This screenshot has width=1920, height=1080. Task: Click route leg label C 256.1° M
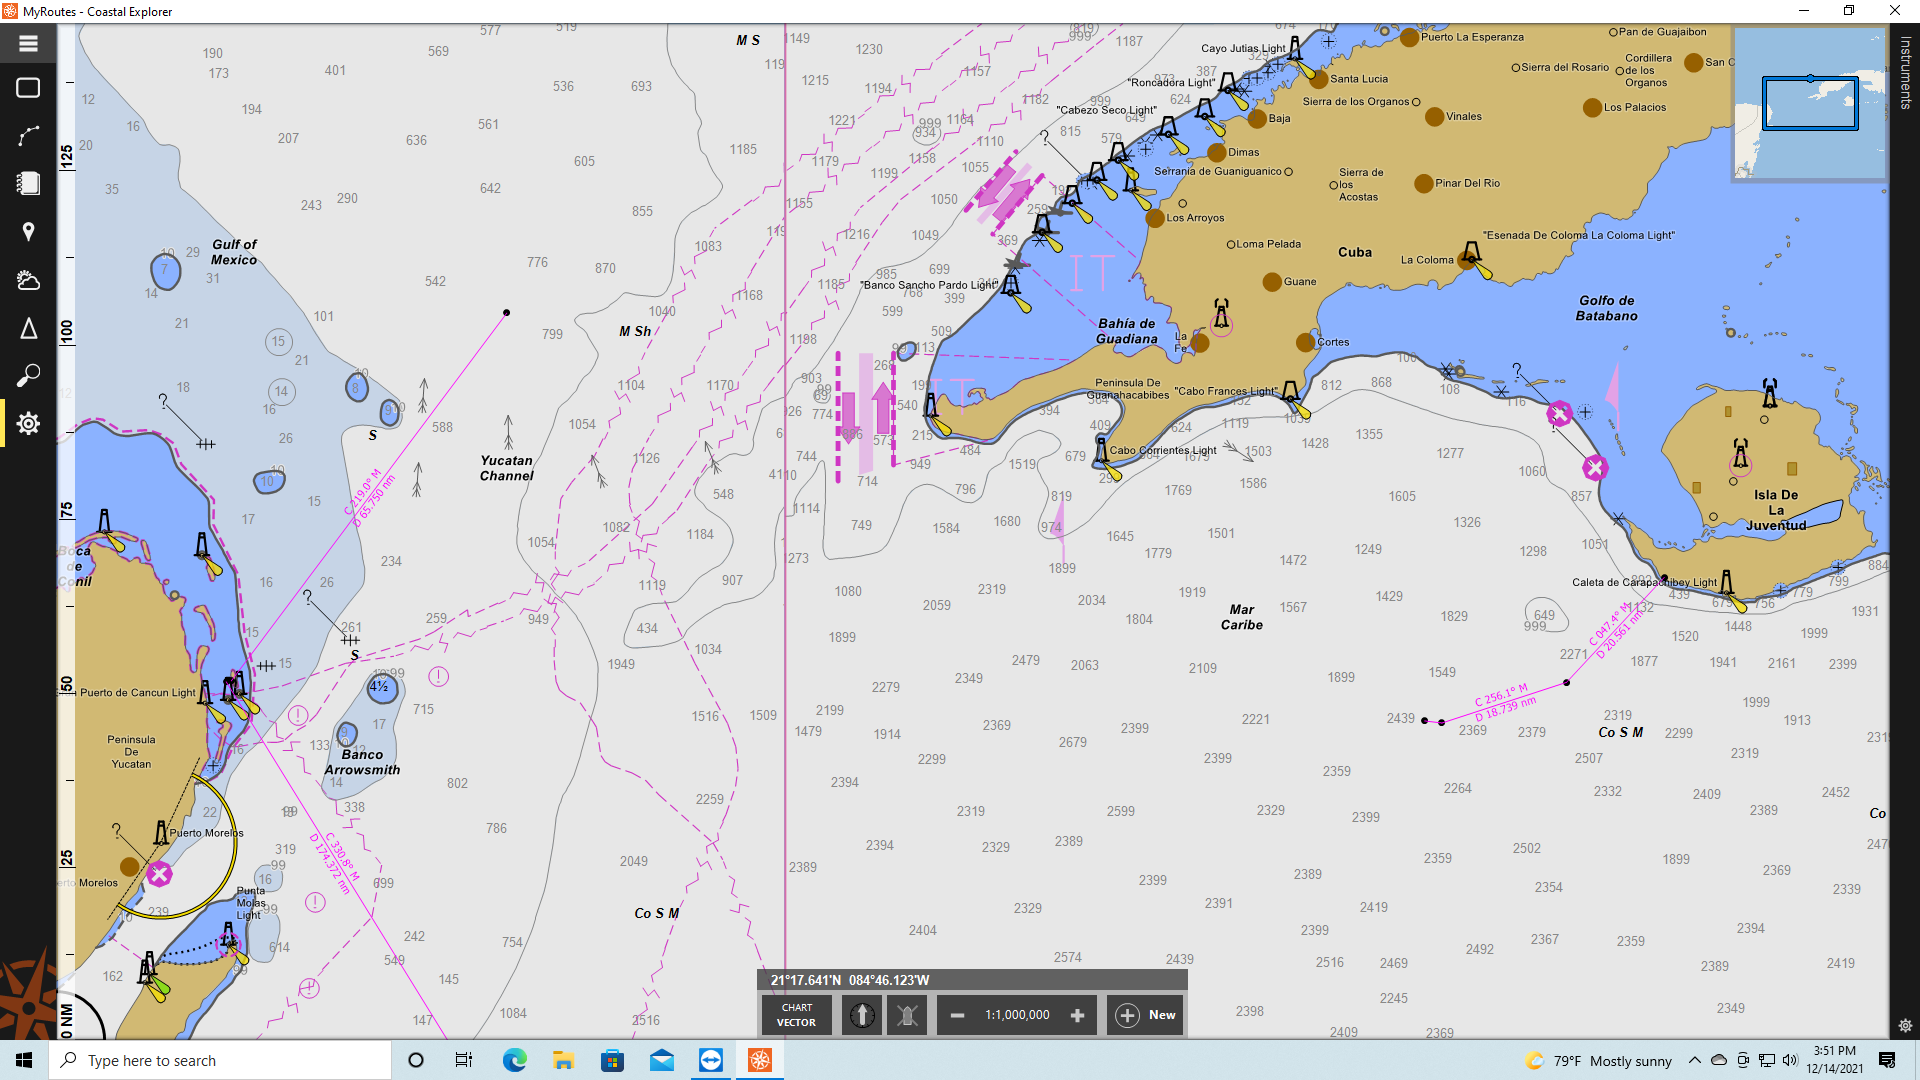click(1501, 694)
